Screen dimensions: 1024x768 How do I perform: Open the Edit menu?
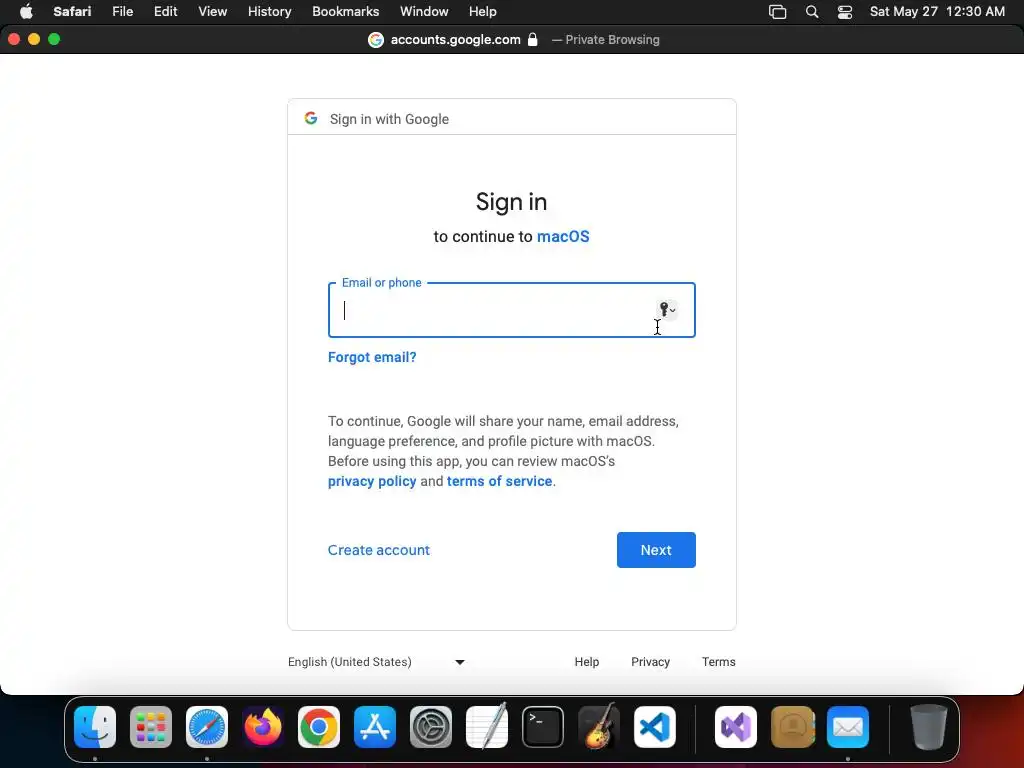(165, 12)
